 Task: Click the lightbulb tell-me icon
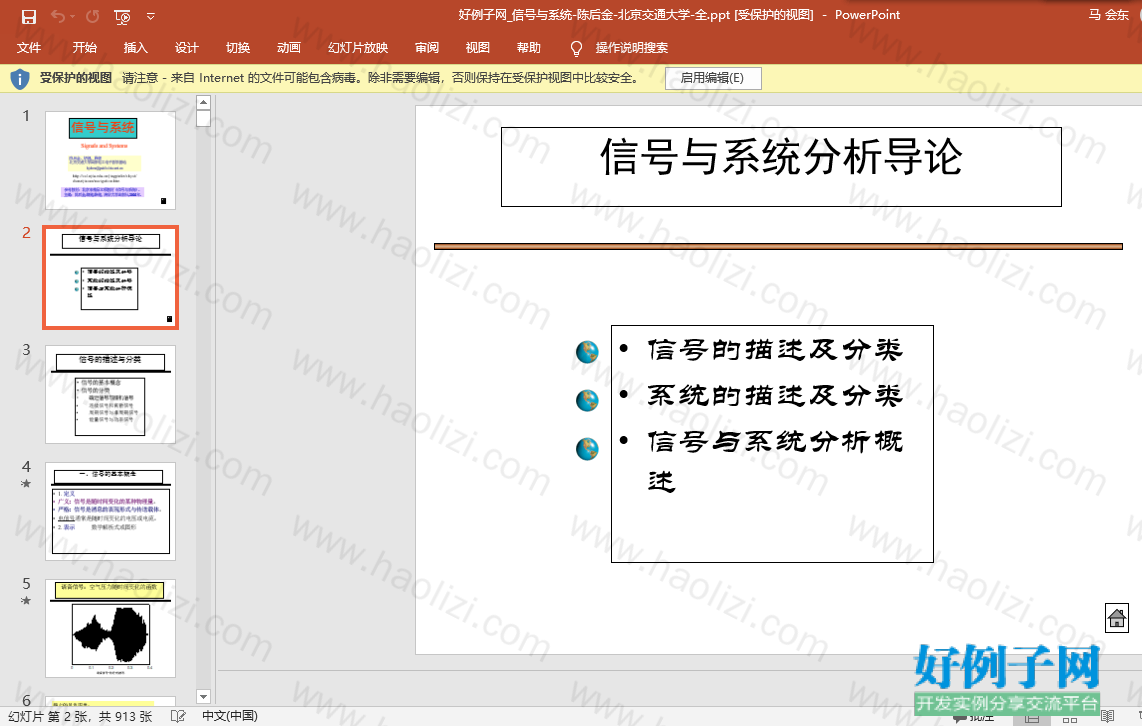(x=576, y=48)
